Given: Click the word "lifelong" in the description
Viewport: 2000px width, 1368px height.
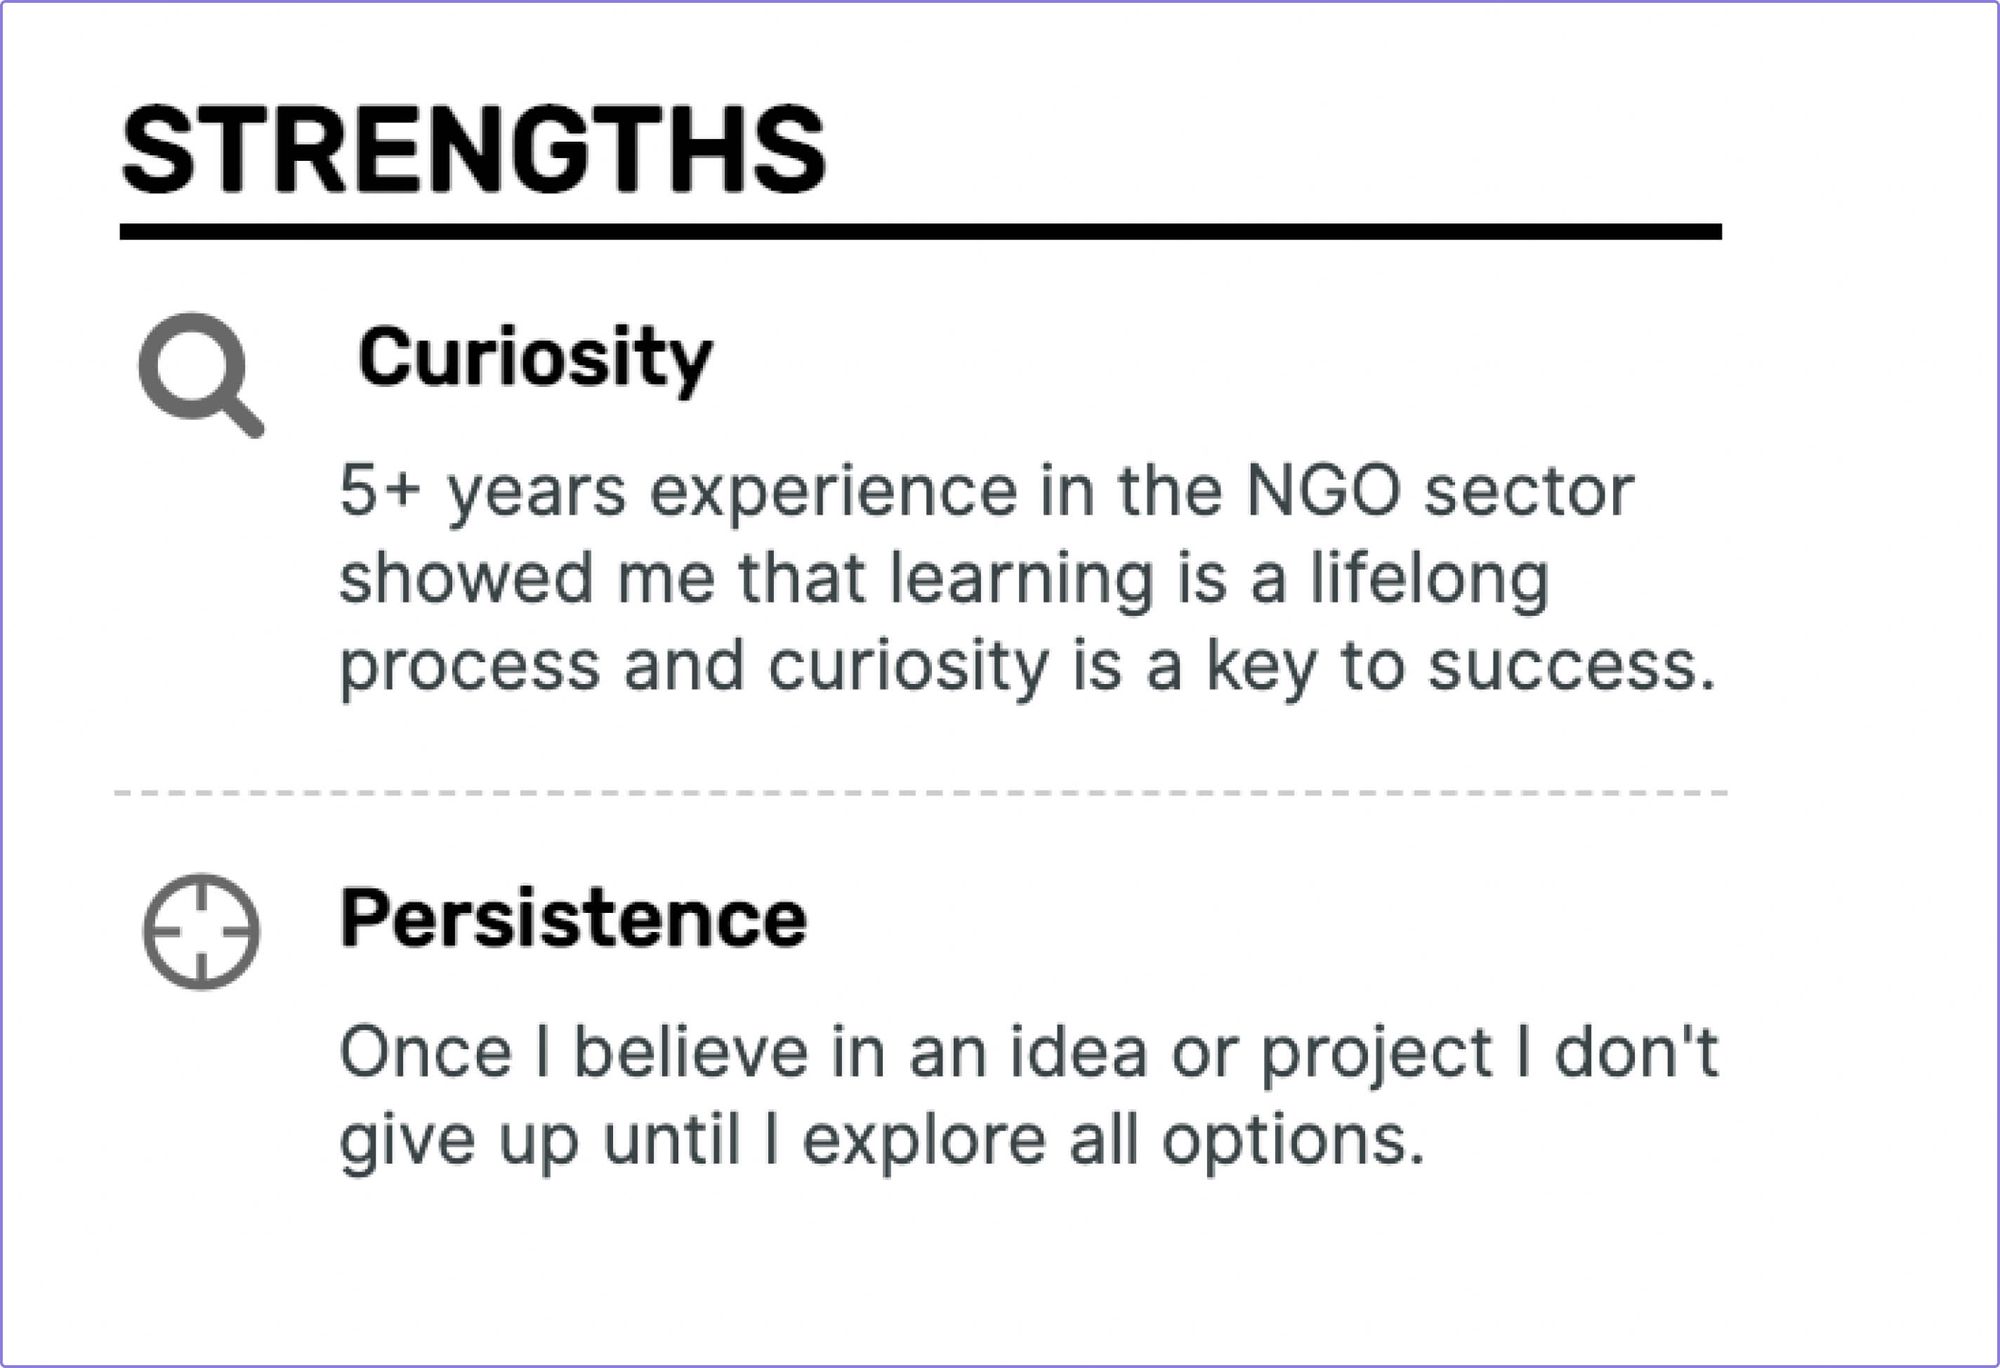Looking at the screenshot, I should coord(1430,580).
